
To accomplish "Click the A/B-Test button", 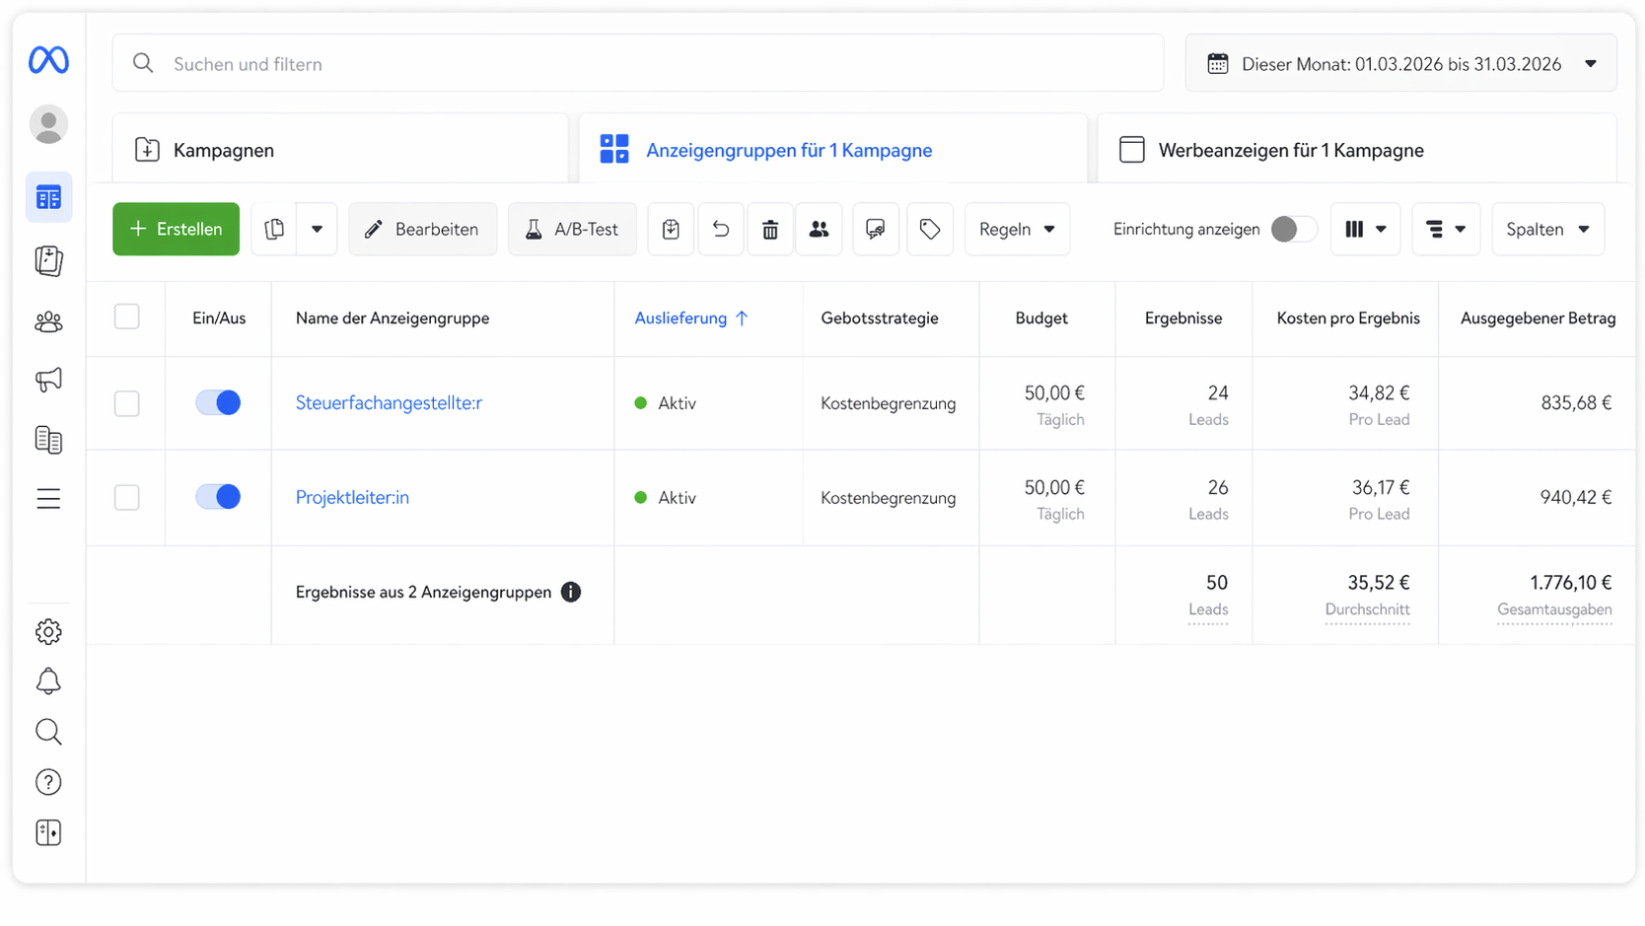I will click(572, 229).
